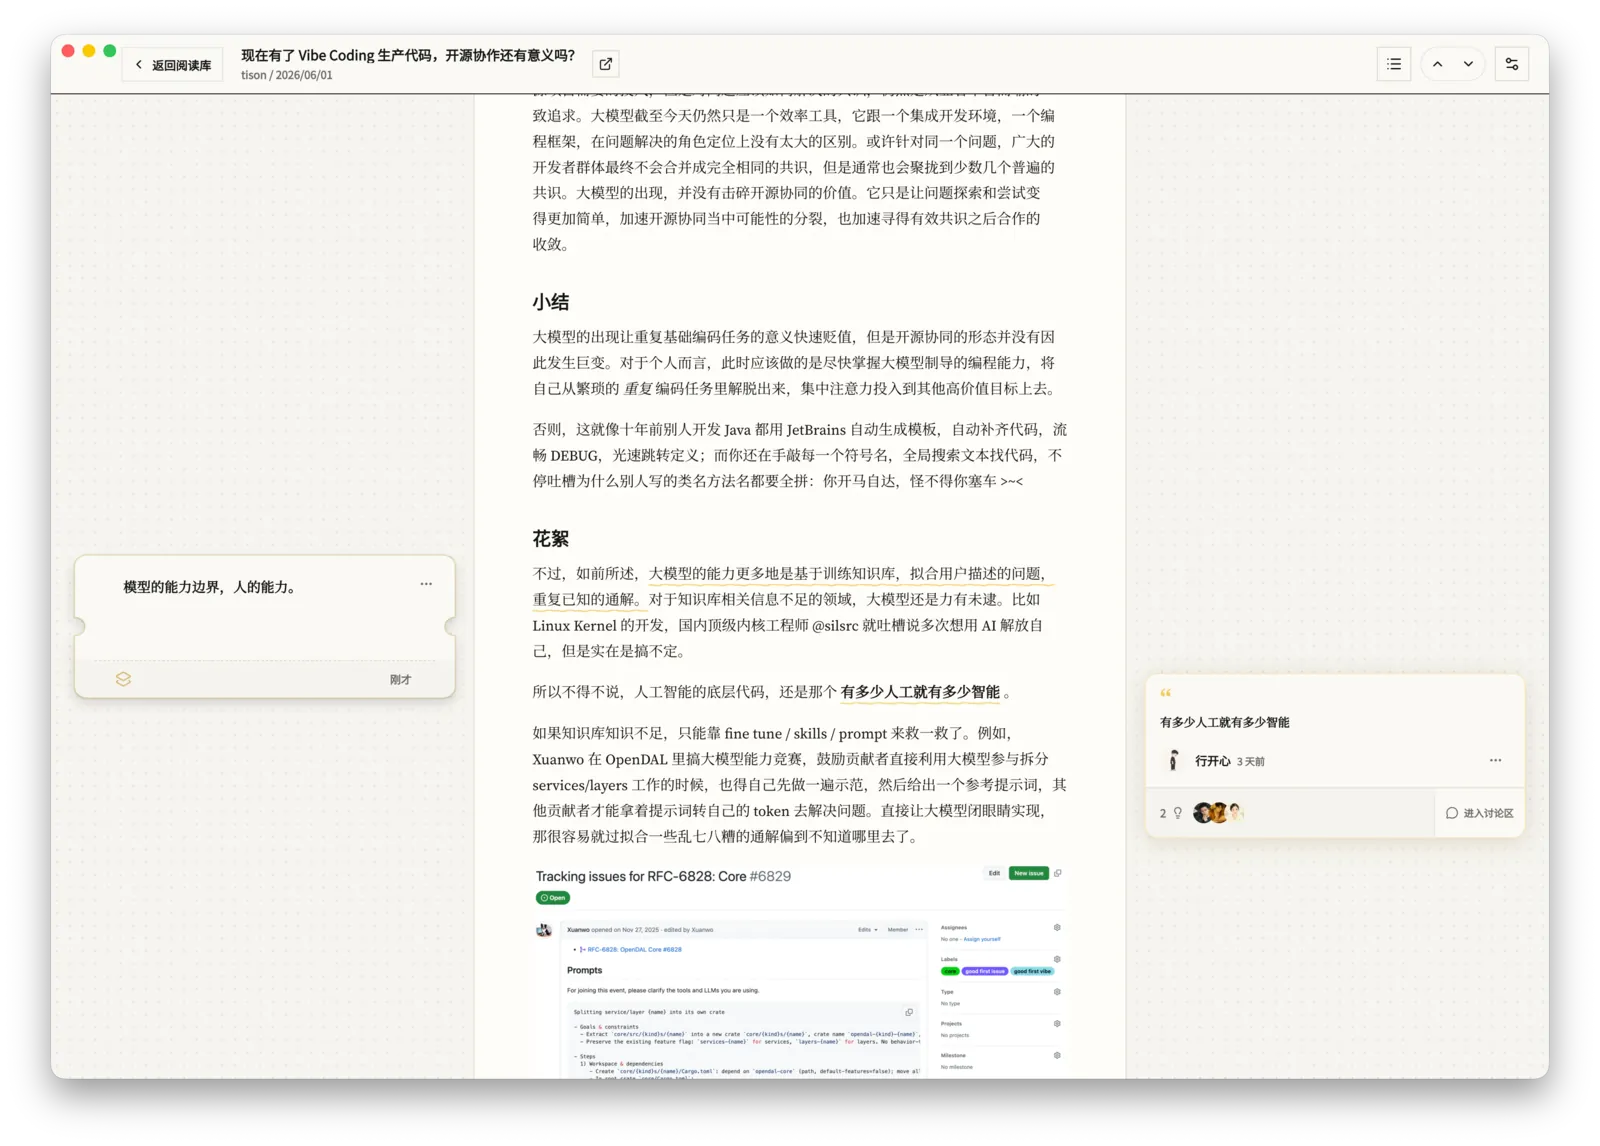Jump to previous item with up chevron
Viewport: 1600px width, 1146px height.
1437,64
